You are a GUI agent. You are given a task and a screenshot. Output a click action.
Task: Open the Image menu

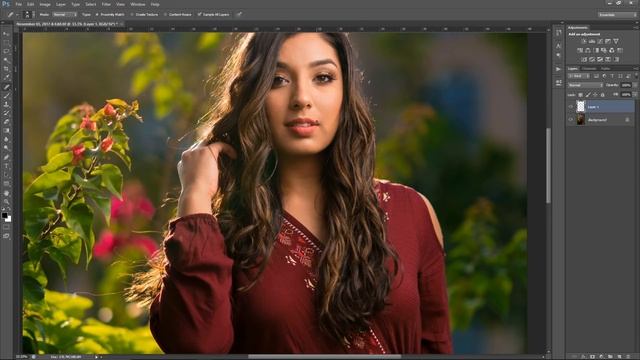(x=45, y=4)
